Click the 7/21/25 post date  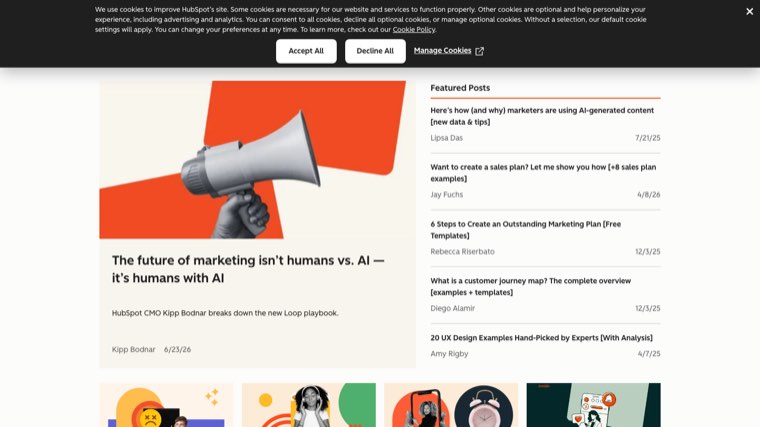[x=648, y=138]
